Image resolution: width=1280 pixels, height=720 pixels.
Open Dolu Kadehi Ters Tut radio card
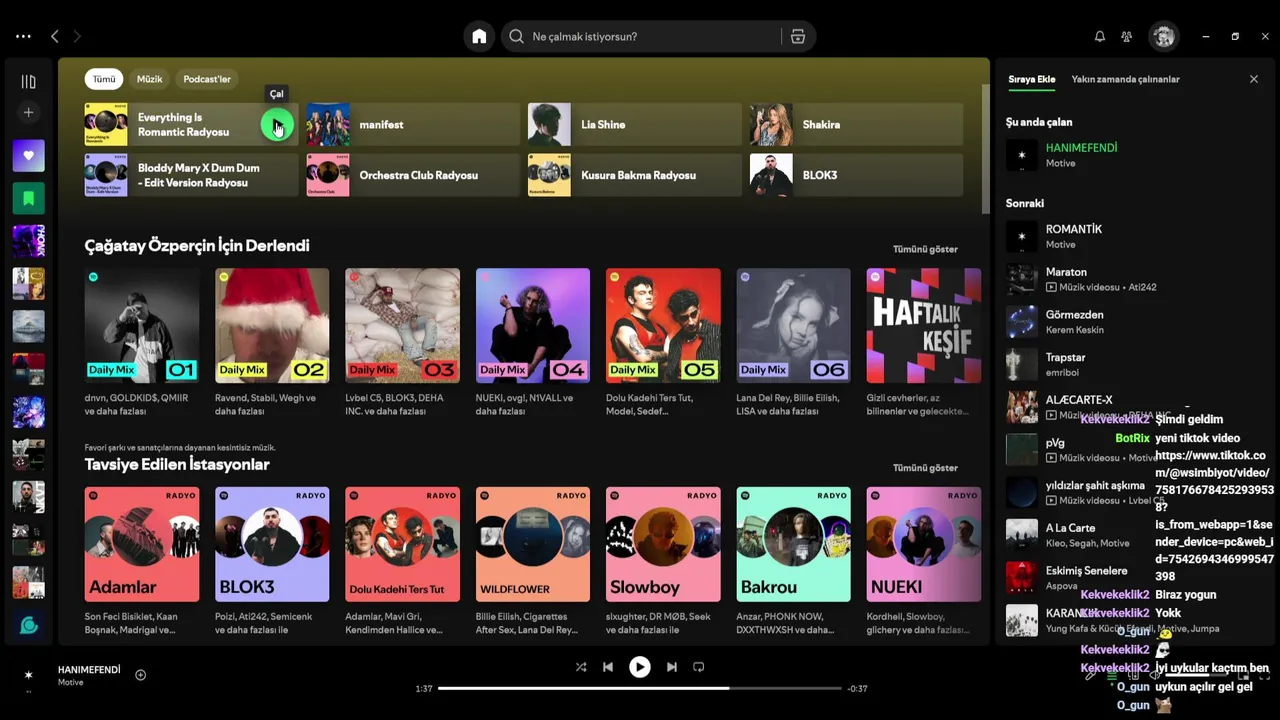402,544
